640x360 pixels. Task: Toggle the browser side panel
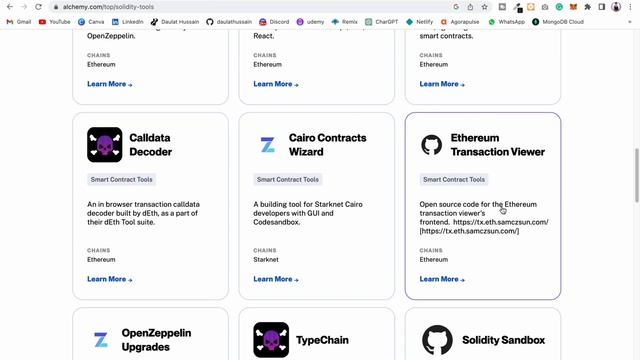click(602, 7)
